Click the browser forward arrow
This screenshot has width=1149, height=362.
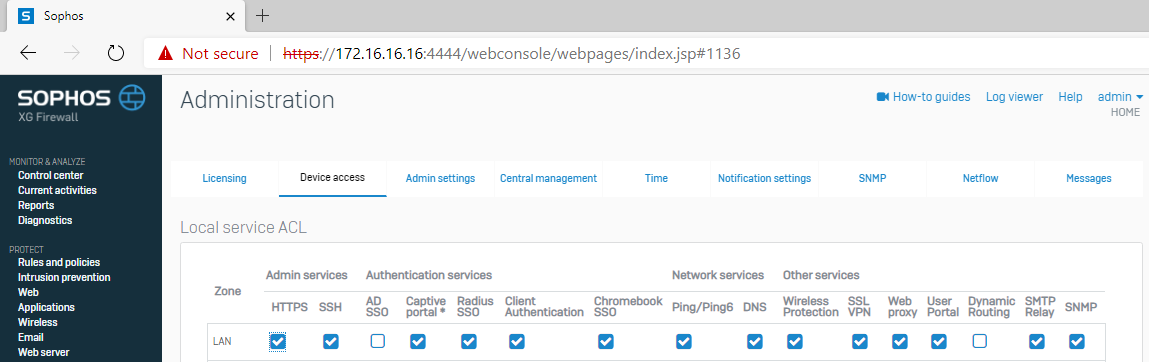[x=72, y=53]
